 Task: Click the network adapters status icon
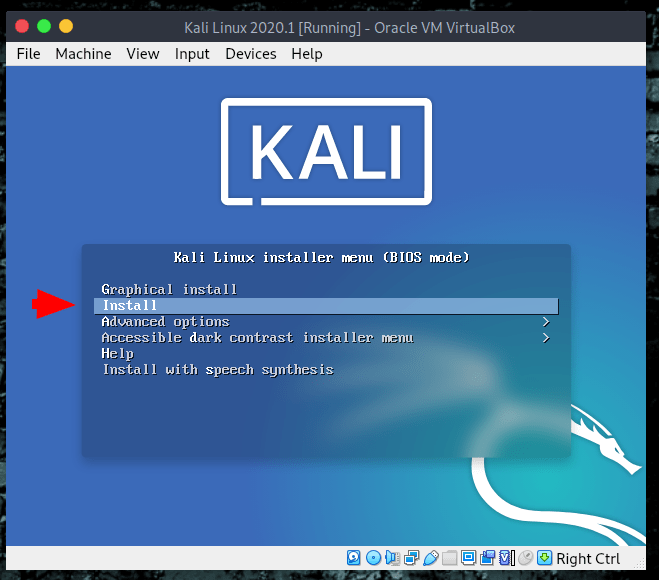point(411,558)
